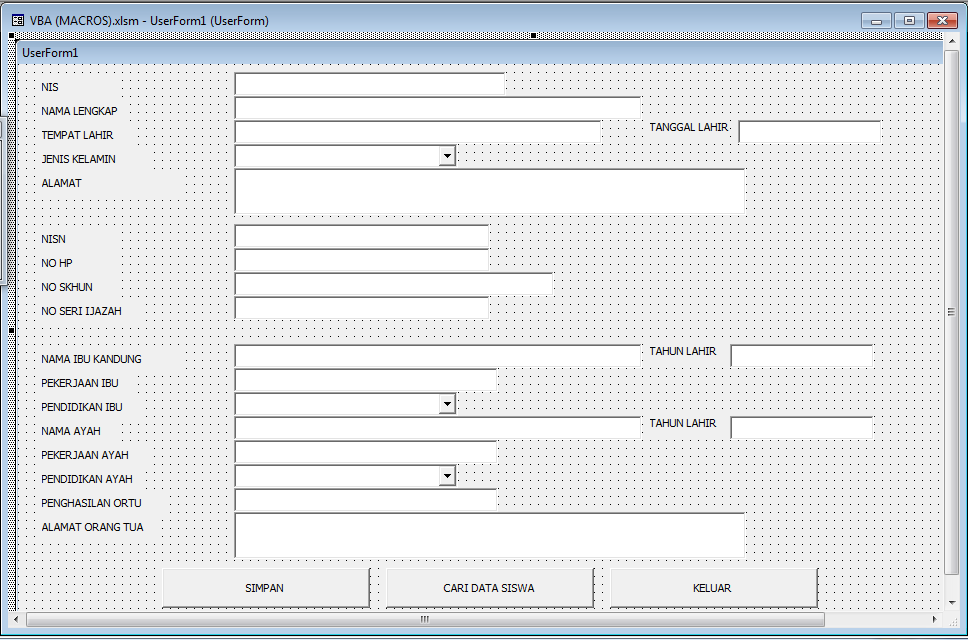Viewport: 968px width, 640px height.
Task: Click the ALAMAT multiline text box
Action: point(489,190)
